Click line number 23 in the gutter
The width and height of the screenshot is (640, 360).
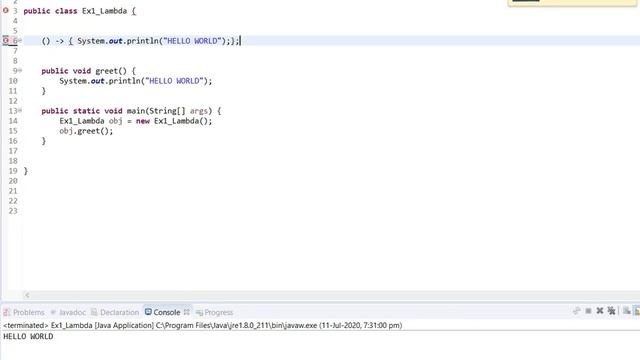click(x=13, y=211)
